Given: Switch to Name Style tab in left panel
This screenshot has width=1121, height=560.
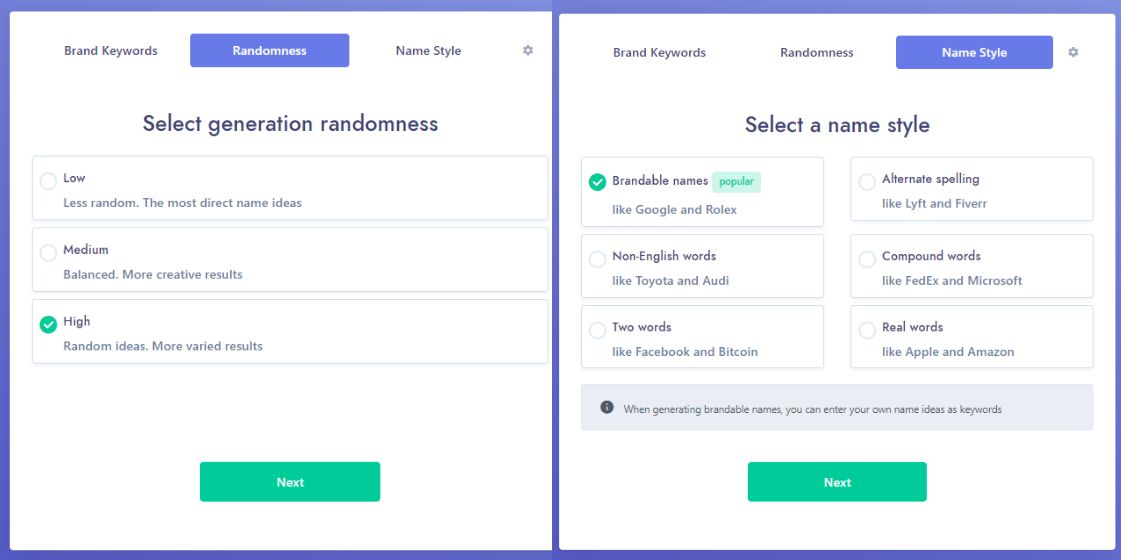Looking at the screenshot, I should click(428, 51).
